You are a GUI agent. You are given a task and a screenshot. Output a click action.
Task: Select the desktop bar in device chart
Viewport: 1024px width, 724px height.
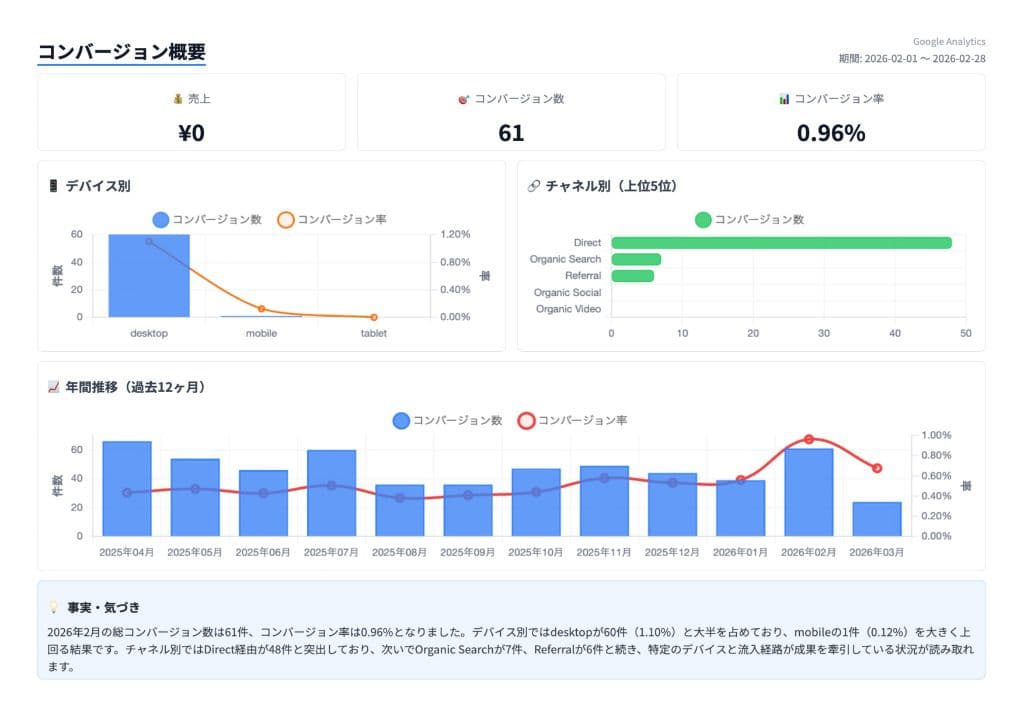click(x=149, y=276)
